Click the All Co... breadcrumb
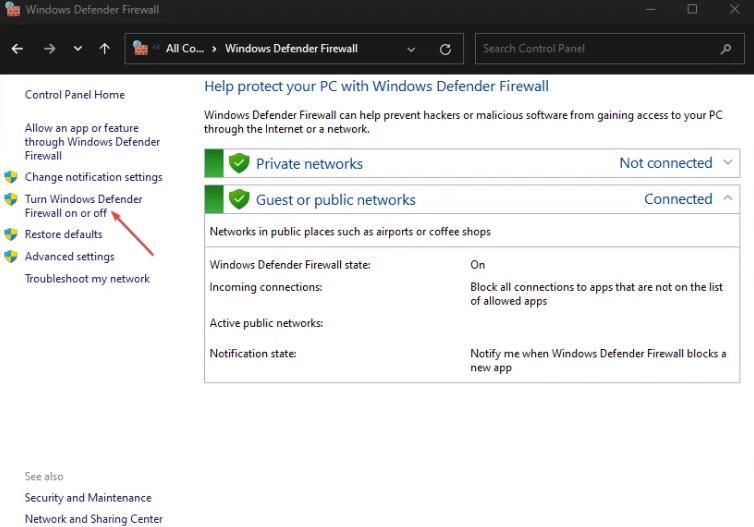Image resolution: width=754 pixels, height=527 pixels. pyautogui.click(x=185, y=49)
